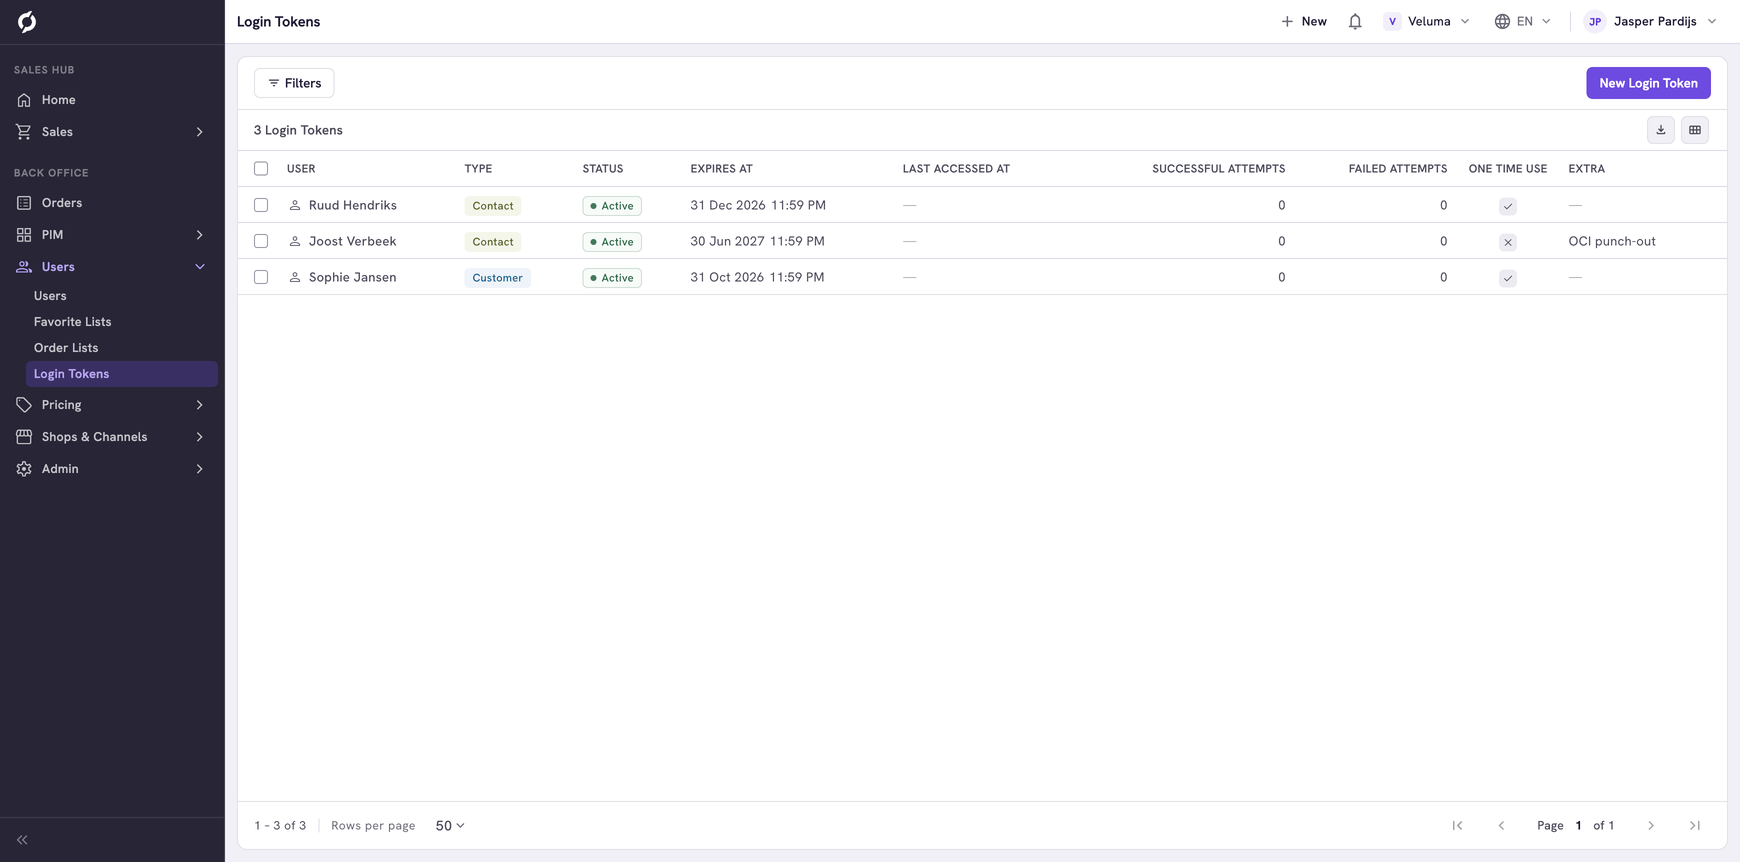Image resolution: width=1740 pixels, height=862 pixels.
Task: Expand the Sales menu chevron
Action: [x=200, y=132]
